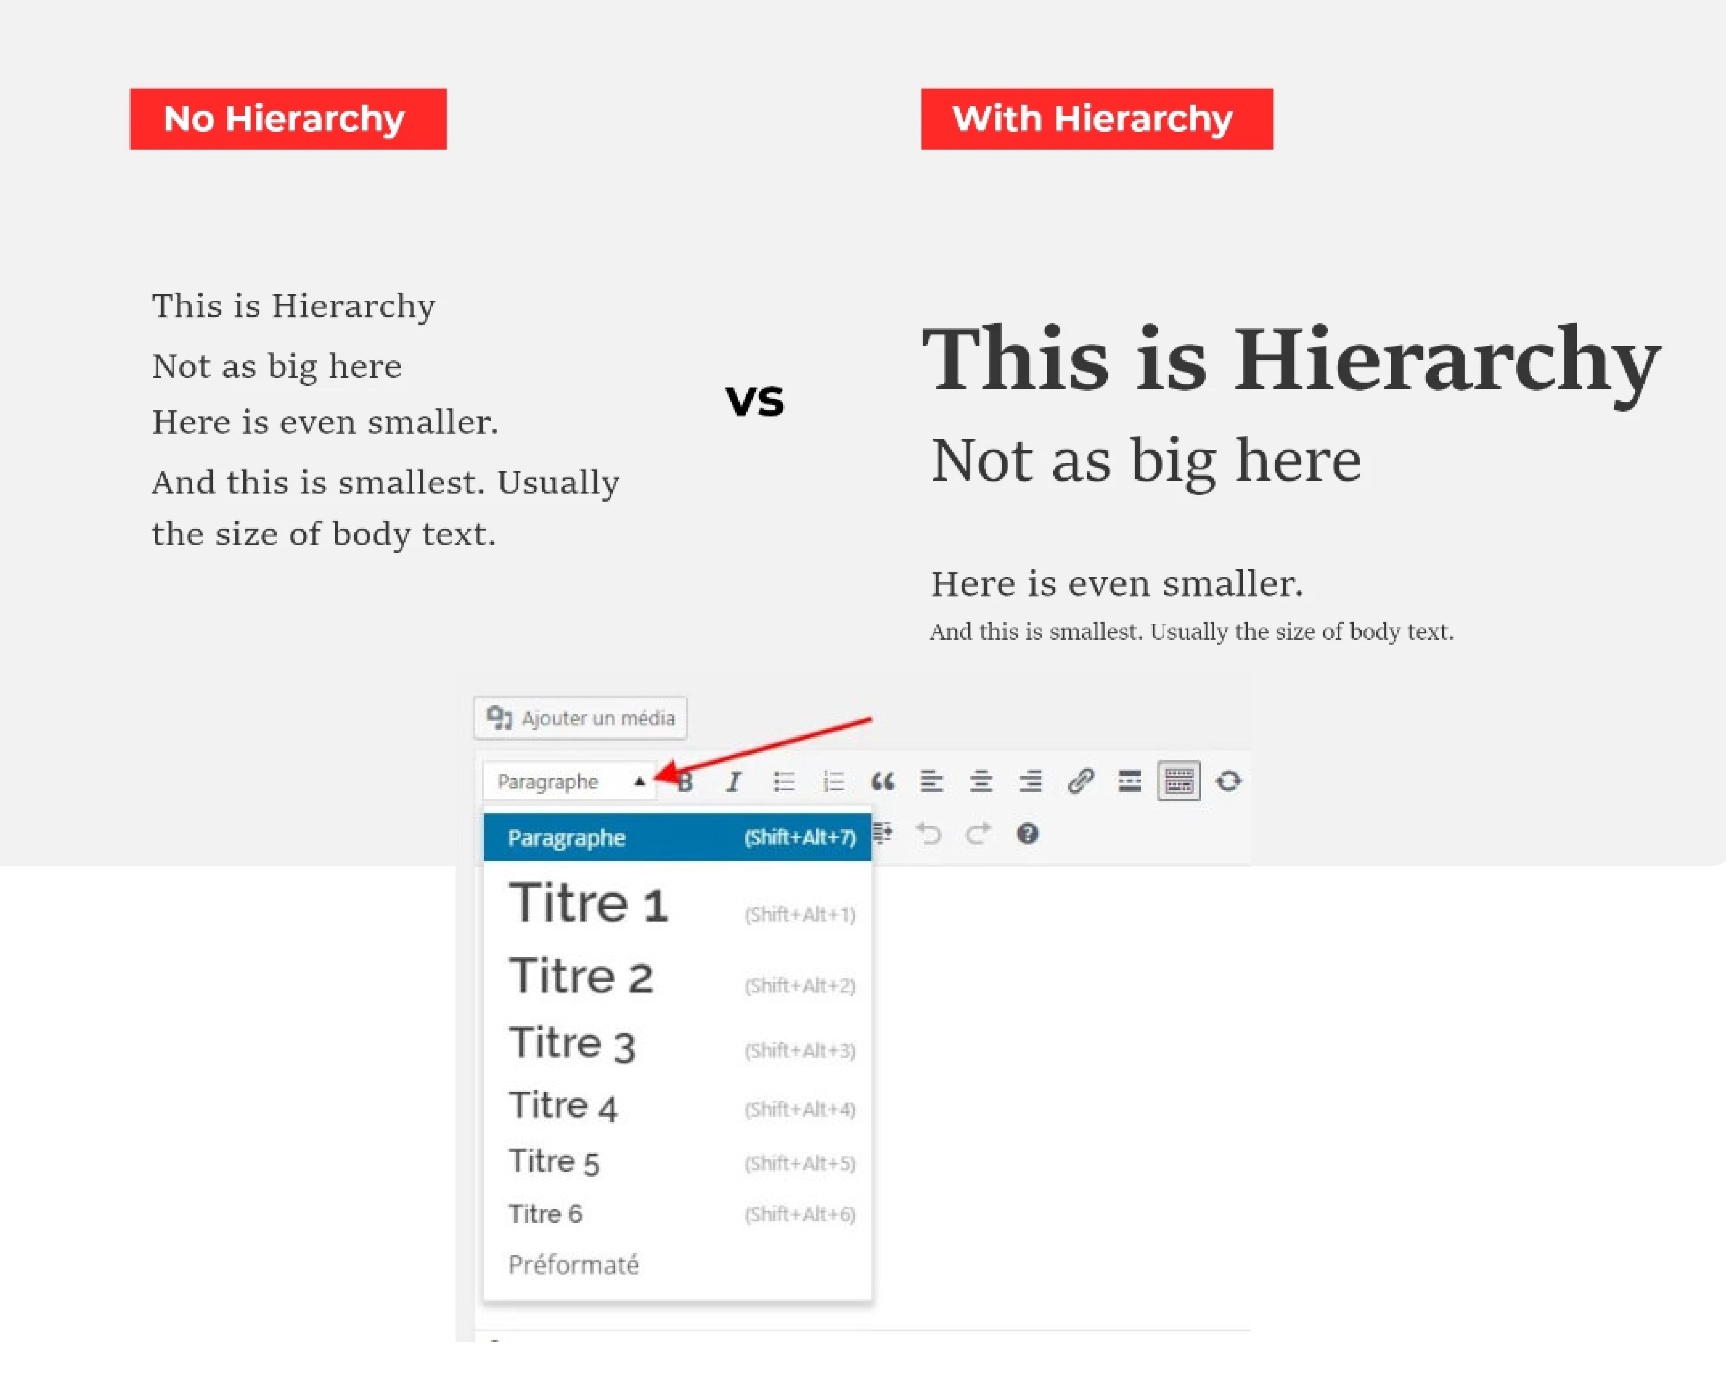Click the small 'This is Hierarchy' text on left

293,306
